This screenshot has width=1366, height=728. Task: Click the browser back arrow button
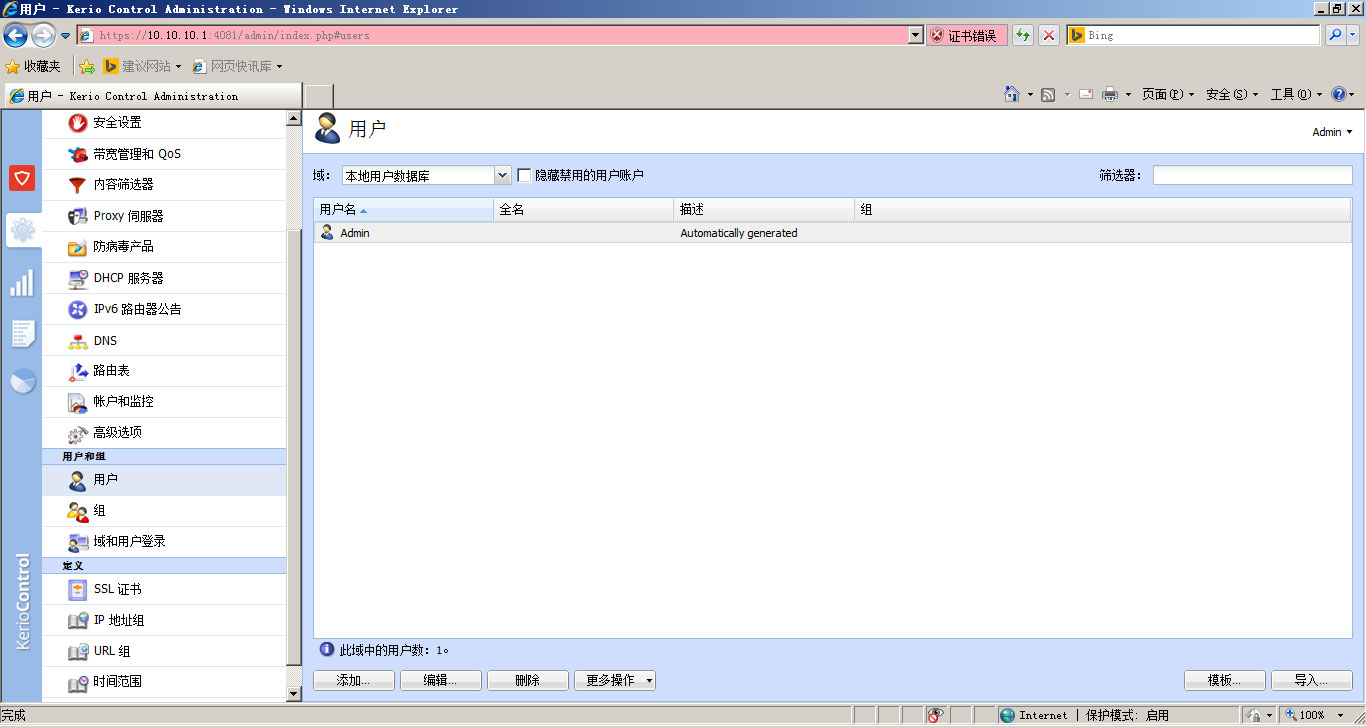click(15, 36)
